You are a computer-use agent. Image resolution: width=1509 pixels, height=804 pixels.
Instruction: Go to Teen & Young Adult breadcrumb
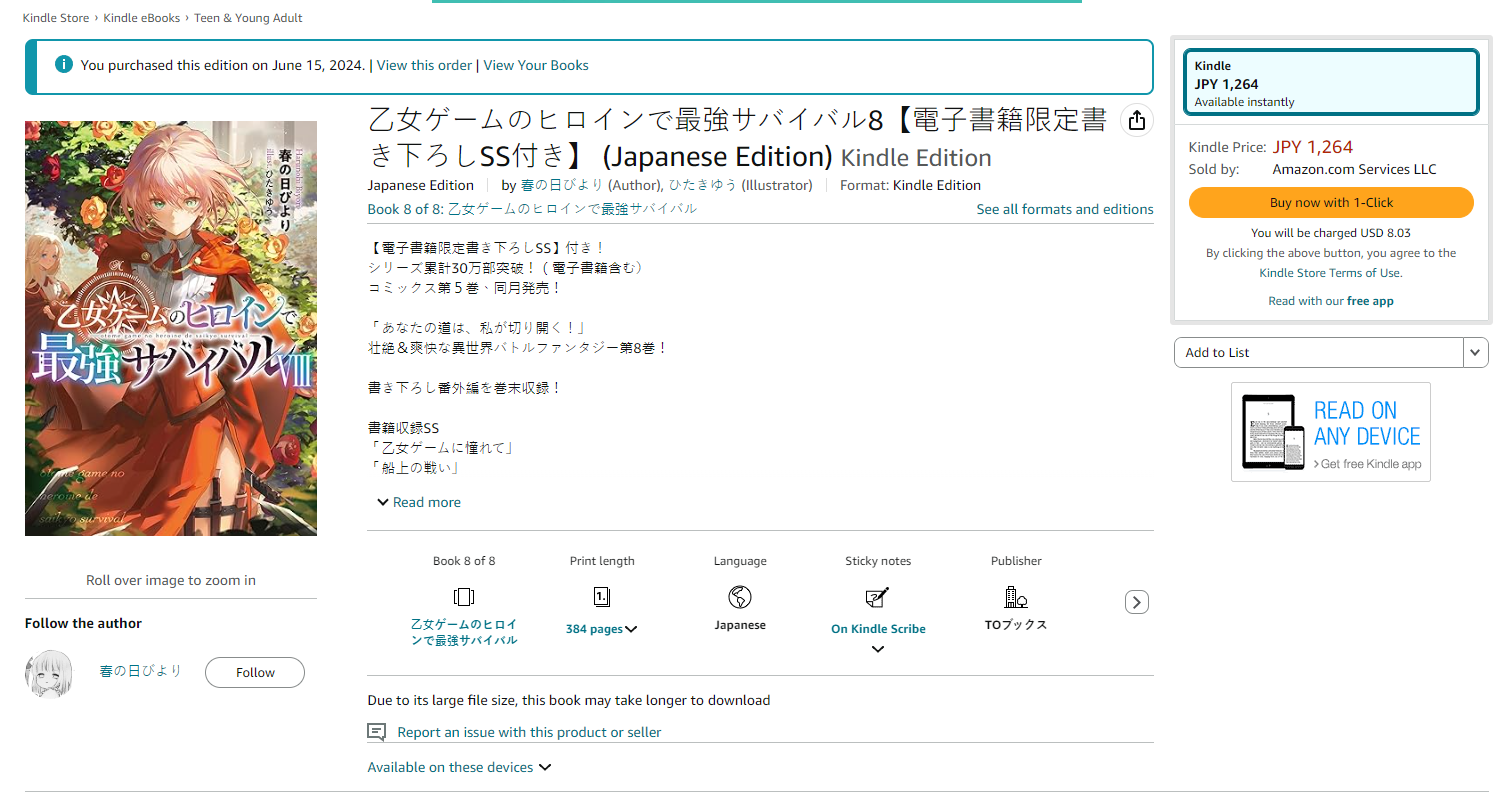tap(248, 18)
